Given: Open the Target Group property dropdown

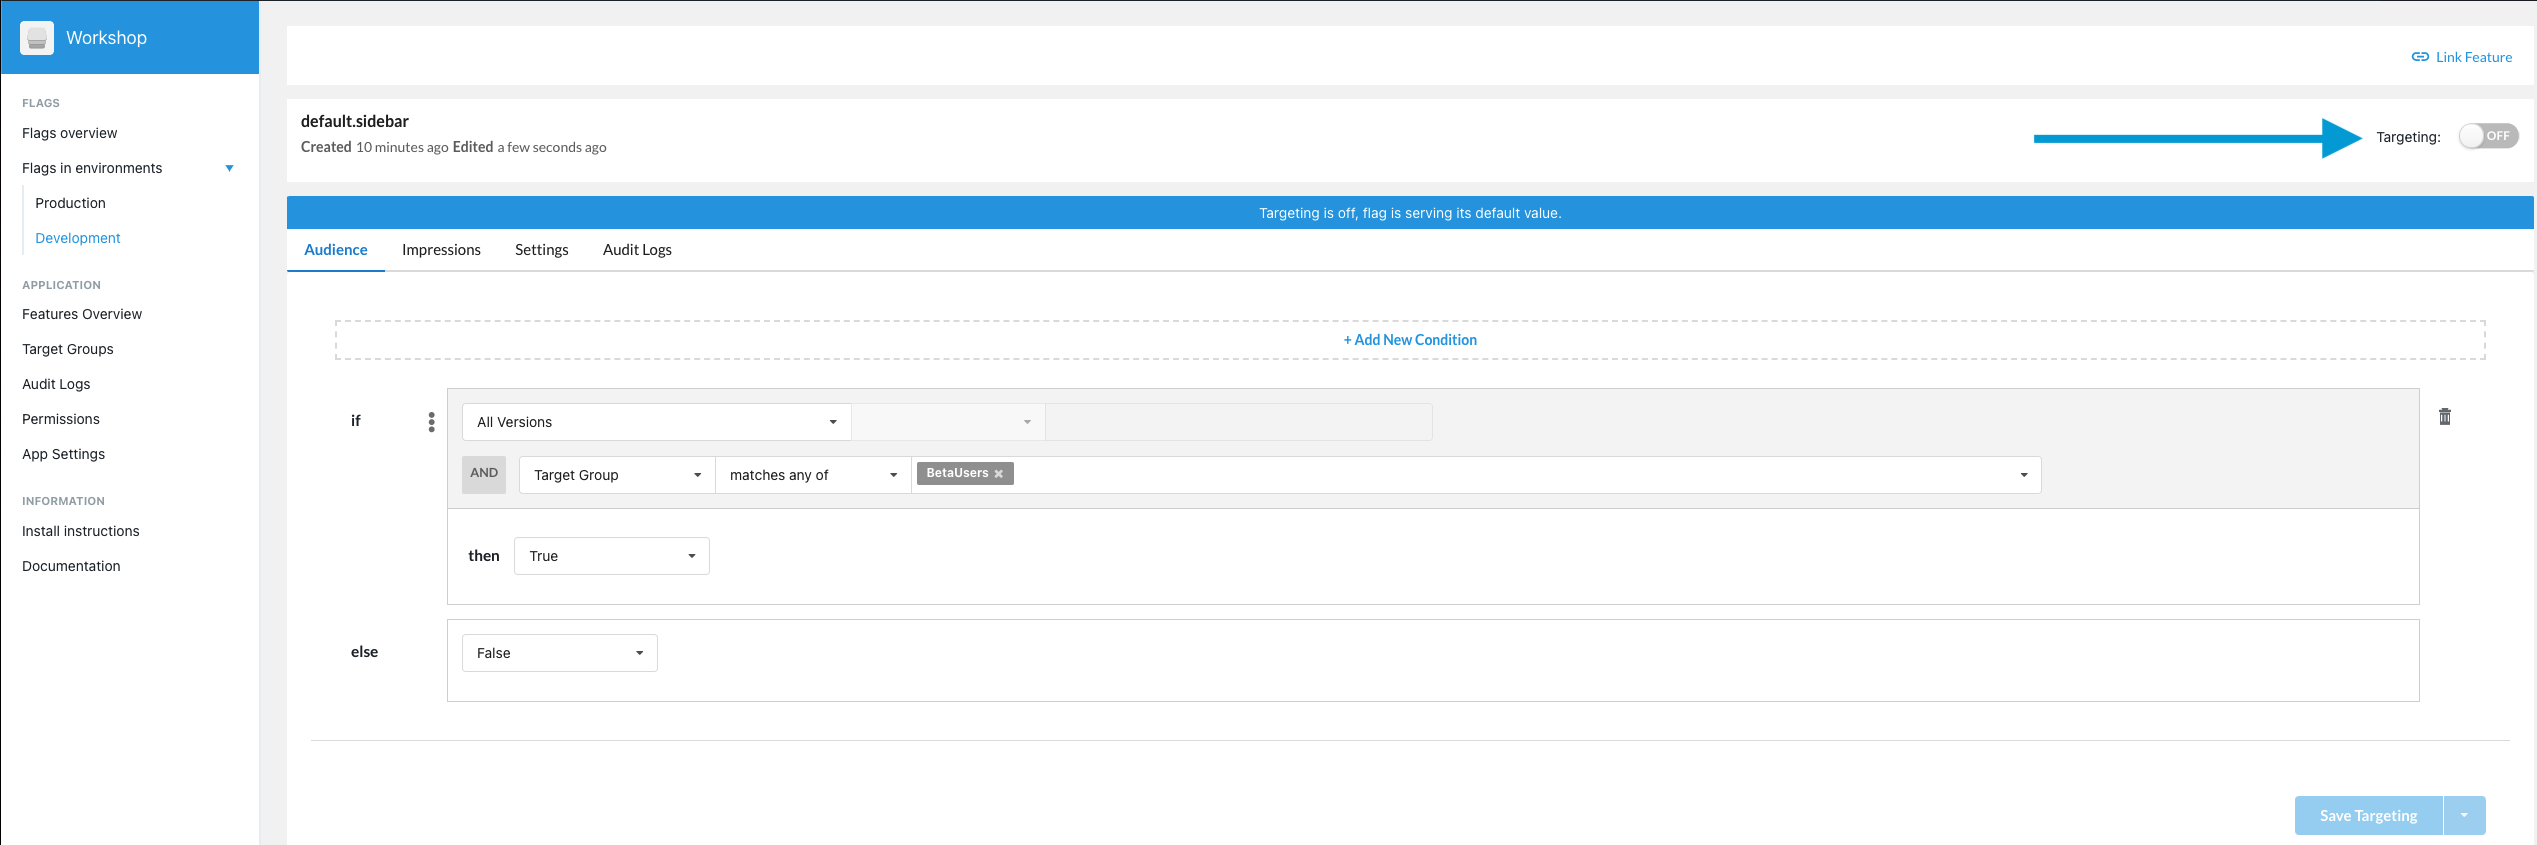Looking at the screenshot, I should pos(617,475).
